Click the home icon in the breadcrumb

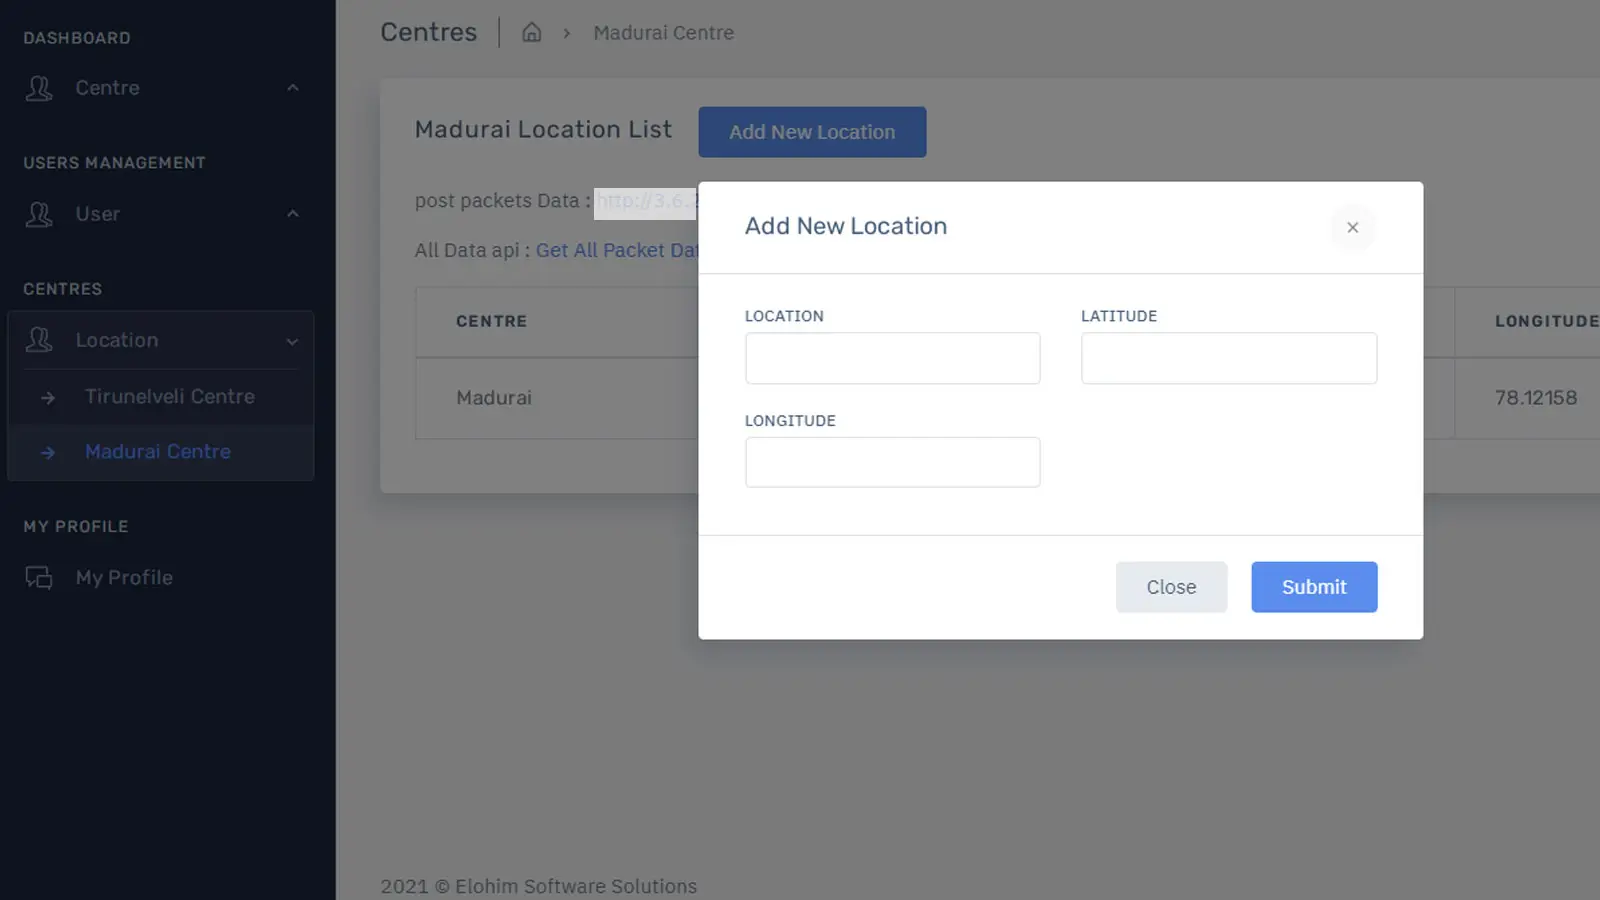532,33
